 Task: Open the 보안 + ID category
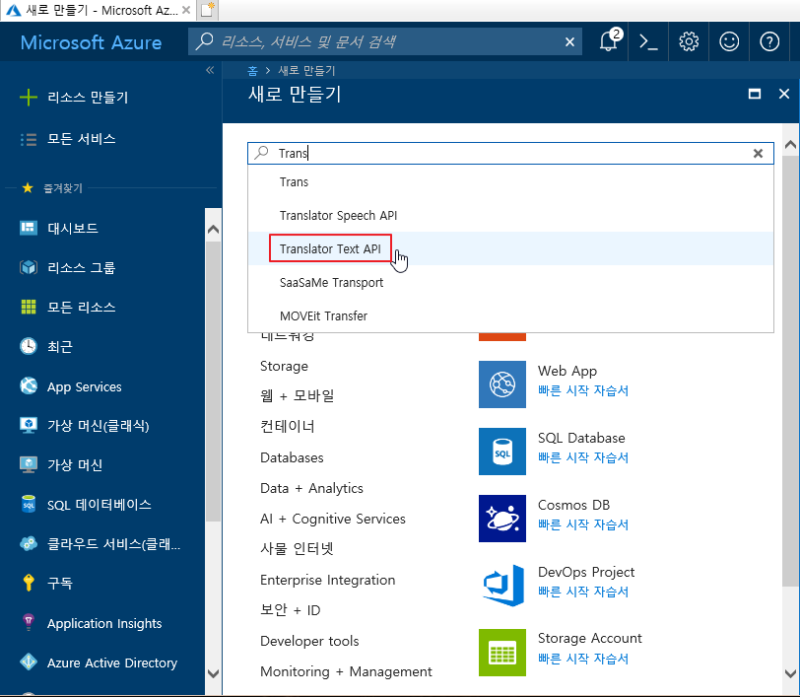pyautogui.click(x=290, y=610)
